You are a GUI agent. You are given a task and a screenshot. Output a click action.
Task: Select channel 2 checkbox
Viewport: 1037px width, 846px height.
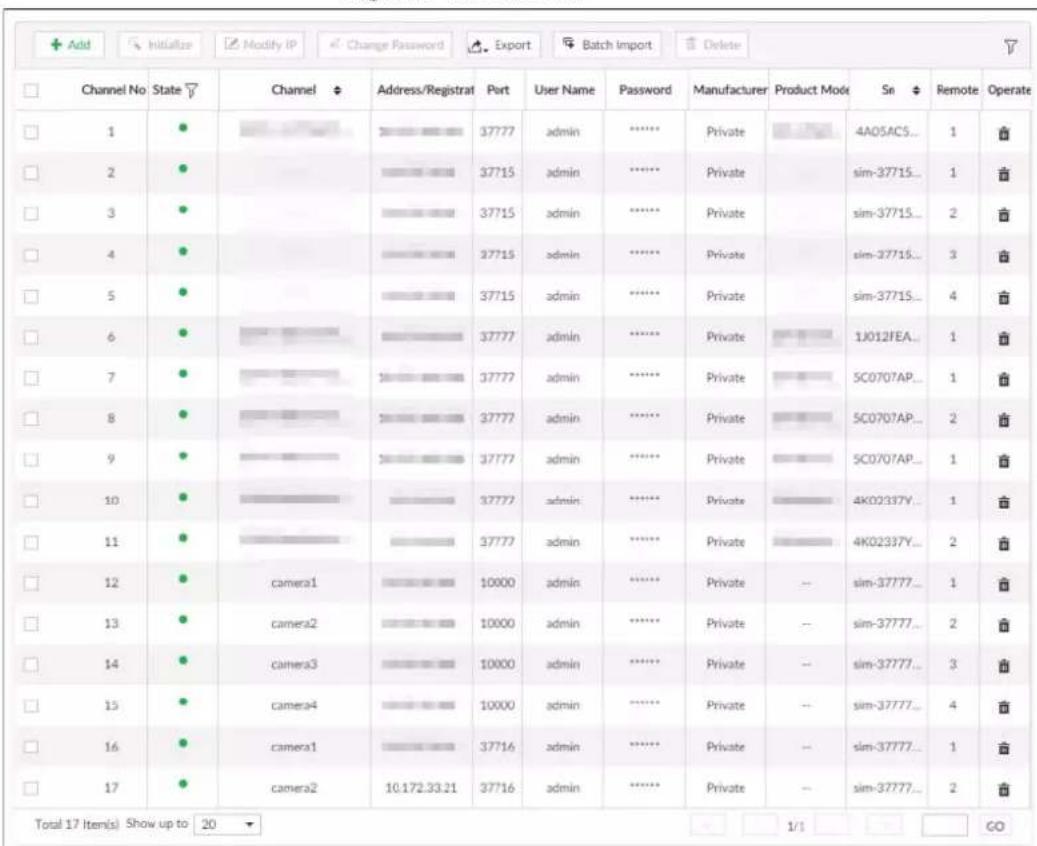(31, 173)
